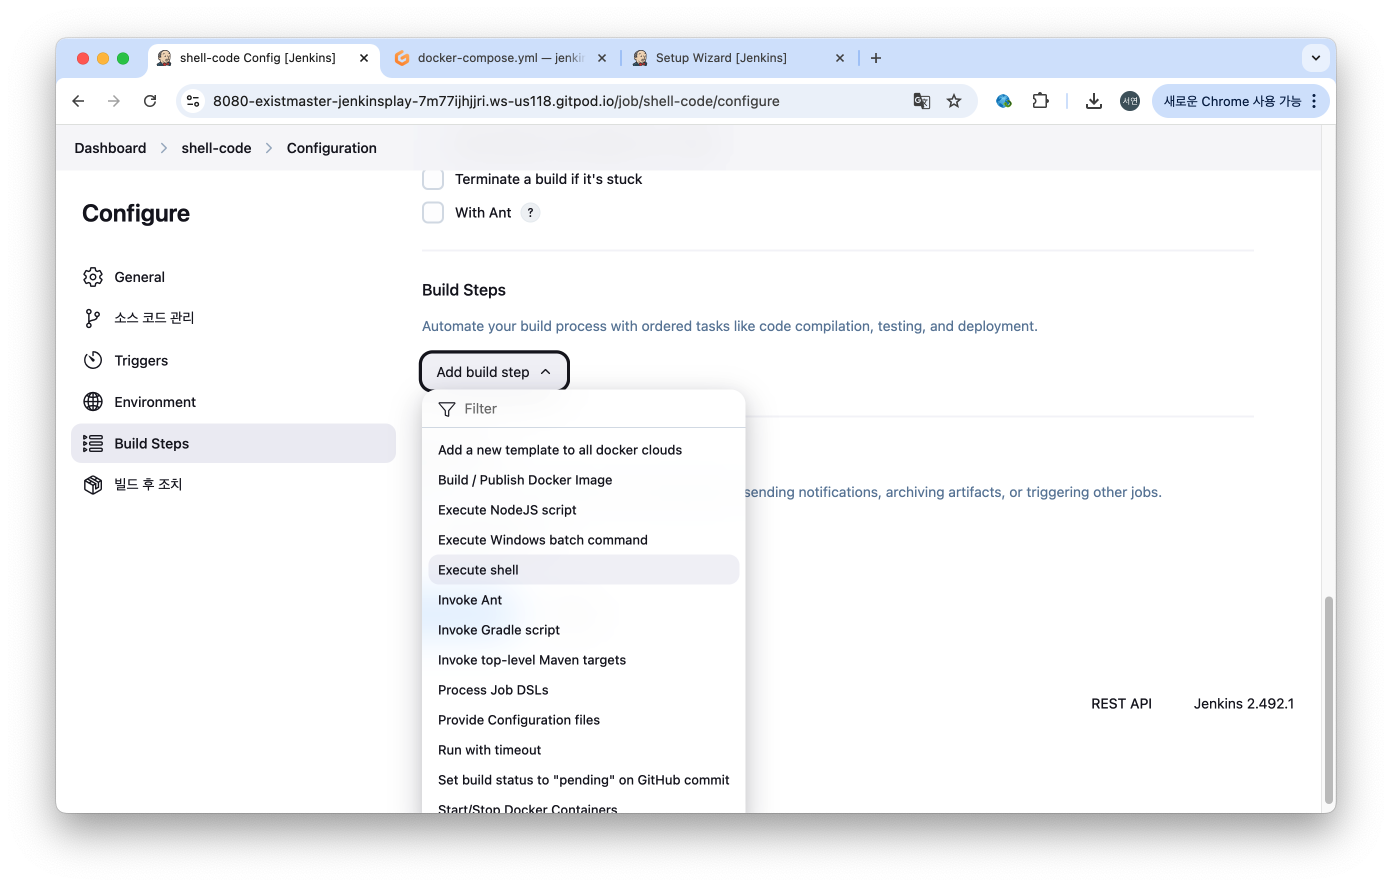
Task: Click Configuration breadcrumb
Action: click(x=332, y=148)
